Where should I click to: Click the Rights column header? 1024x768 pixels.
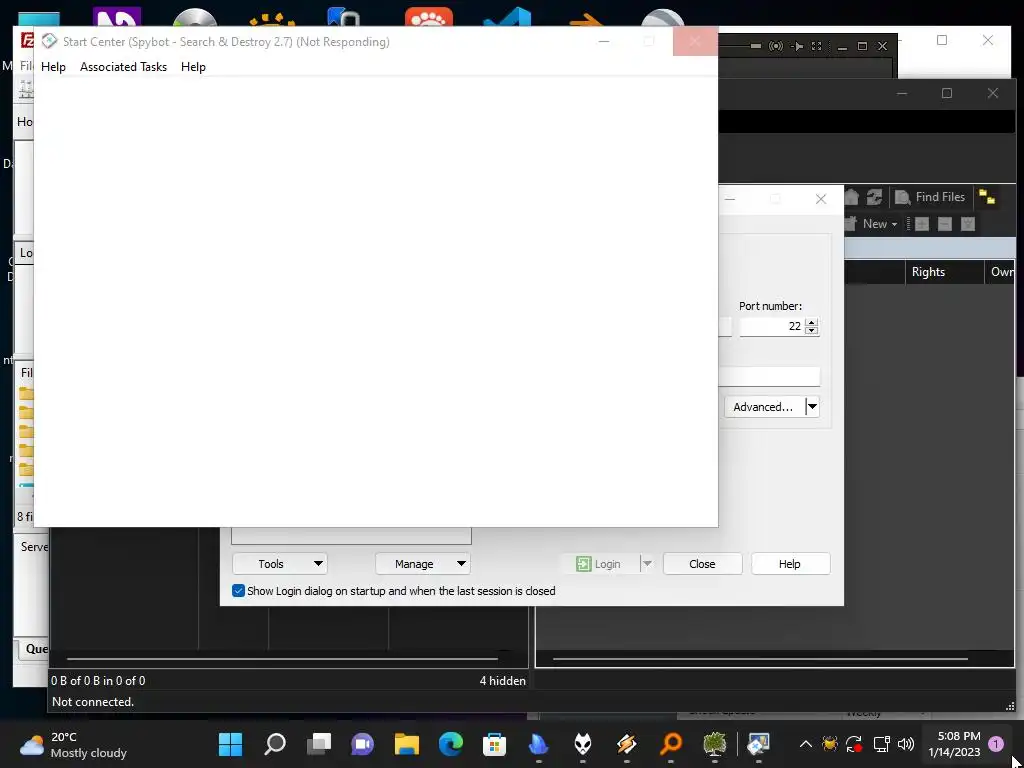click(944, 272)
